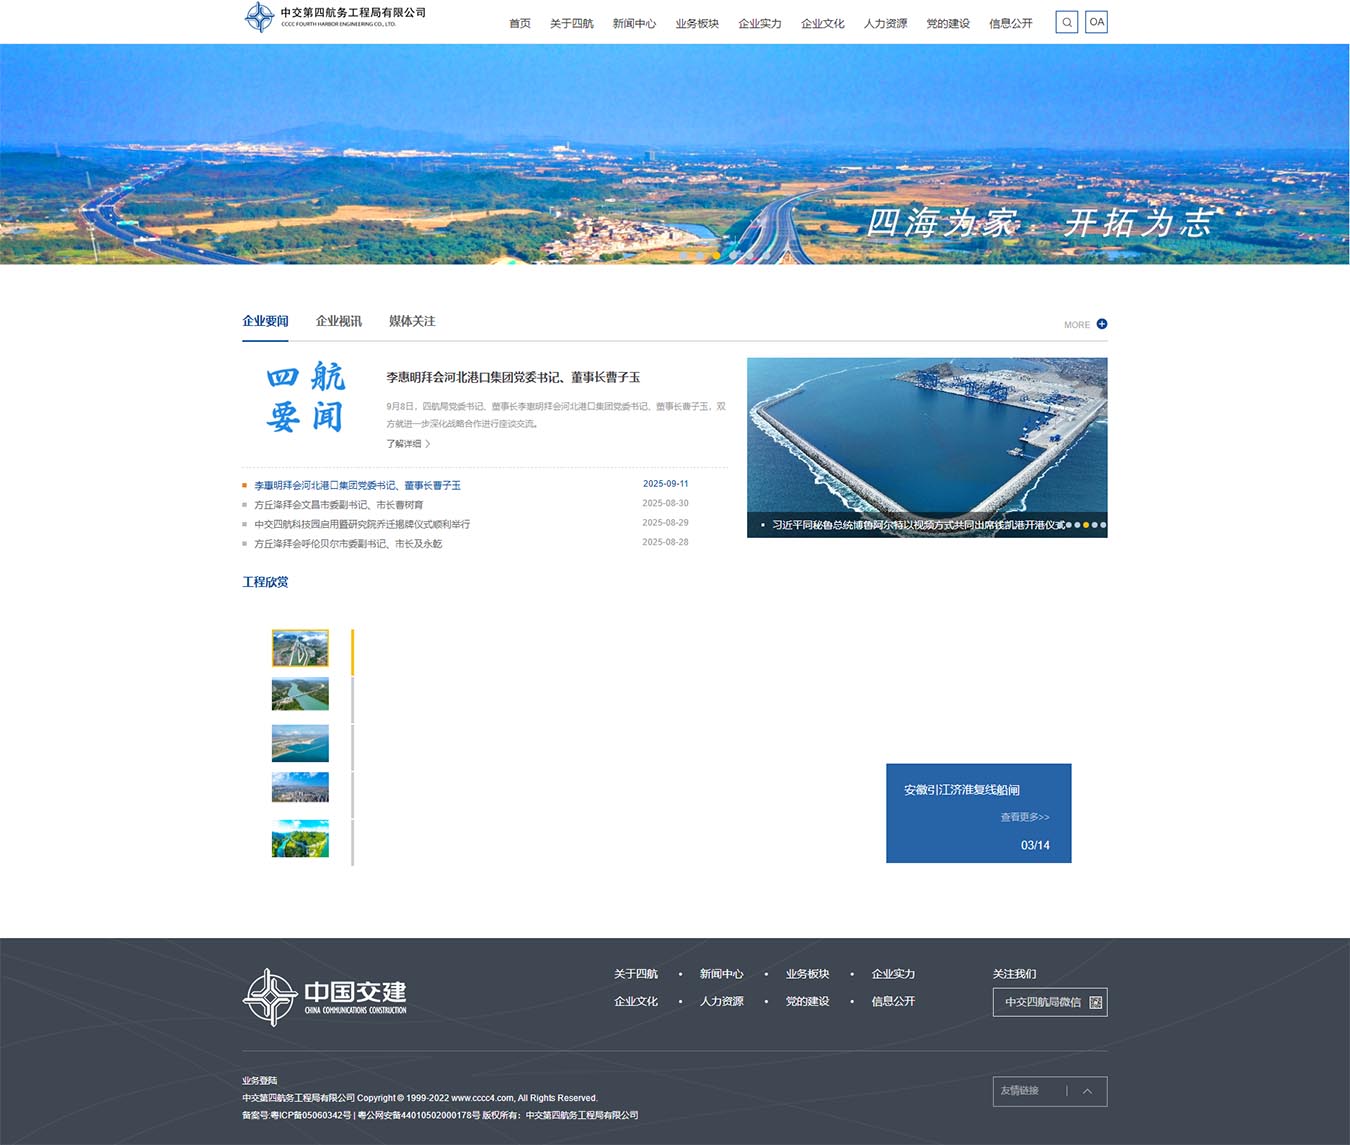The width and height of the screenshot is (1350, 1145).
Task: Open the 业务板块 menu in top navigation
Action: pyautogui.click(x=697, y=24)
